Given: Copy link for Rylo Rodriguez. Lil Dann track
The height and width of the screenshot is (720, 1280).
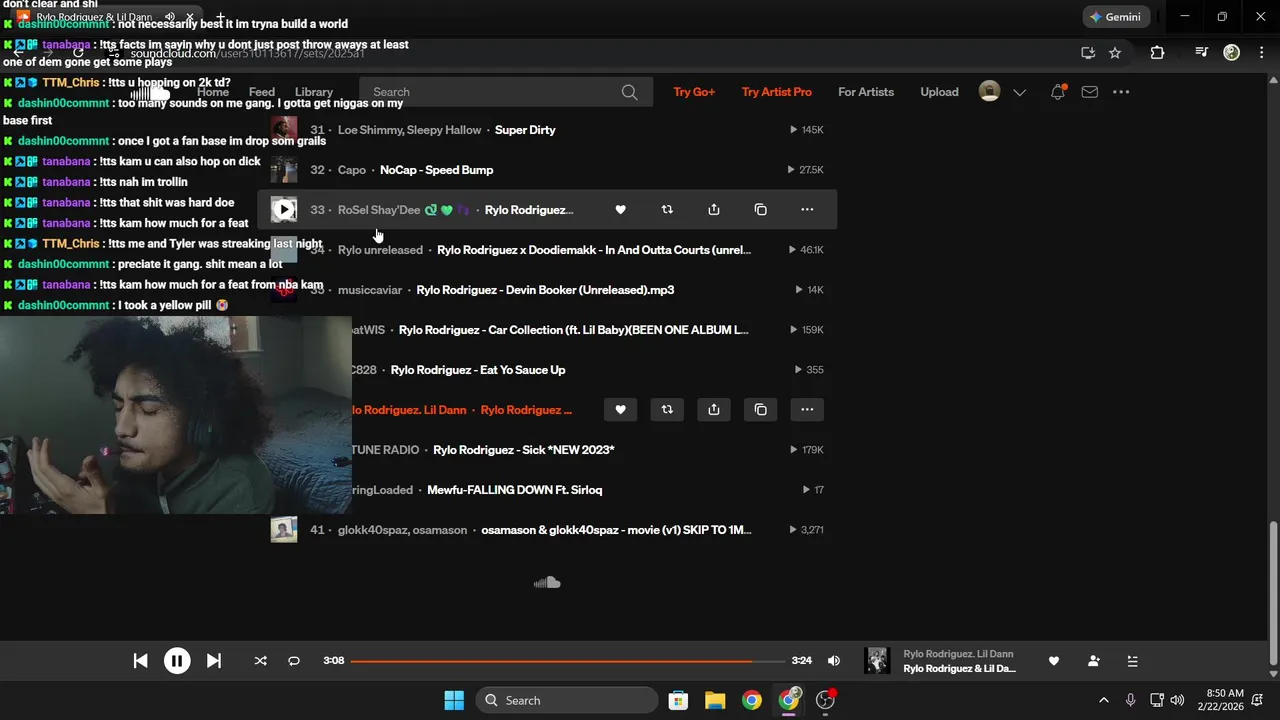Looking at the screenshot, I should click(x=761, y=410).
